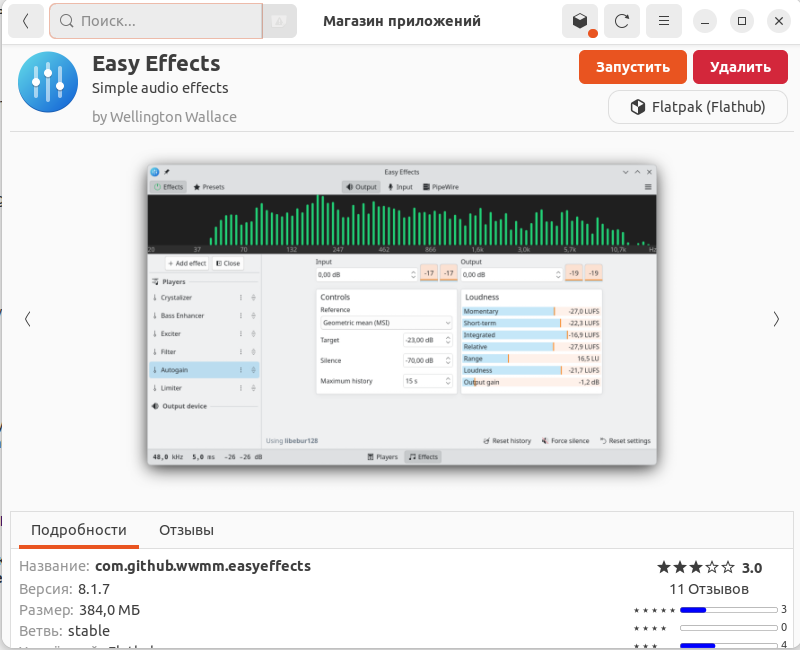Close the app store window
The width and height of the screenshot is (800, 650).
(779, 21)
